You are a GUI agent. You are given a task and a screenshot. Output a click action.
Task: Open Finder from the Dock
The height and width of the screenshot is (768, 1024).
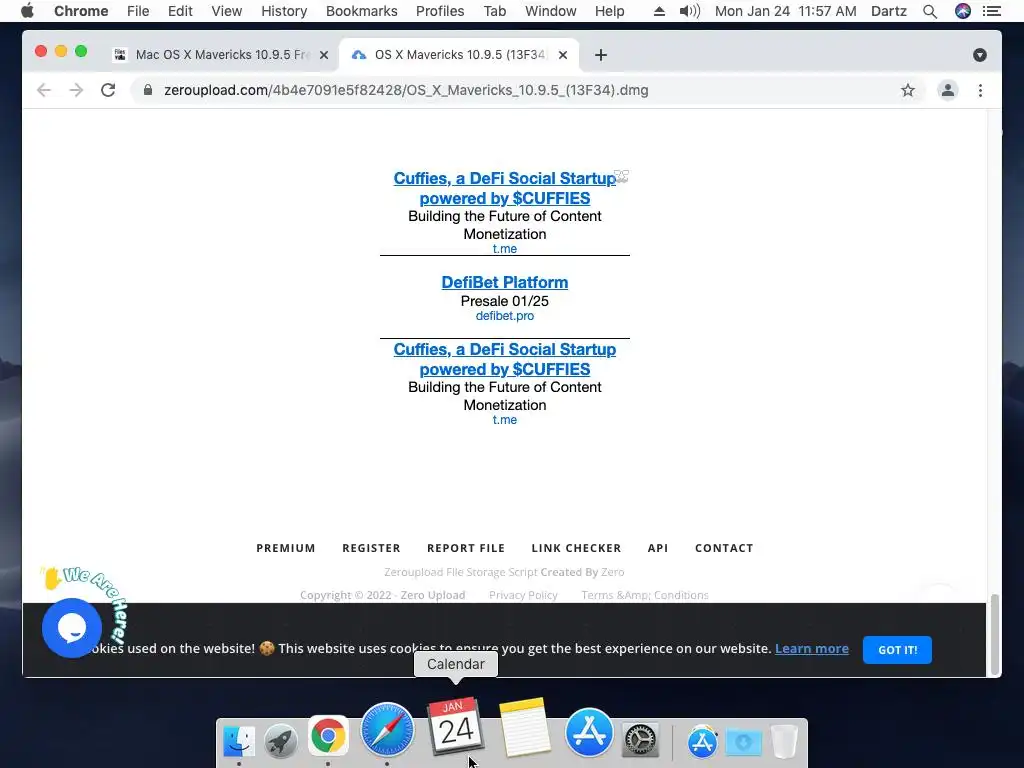click(x=239, y=741)
